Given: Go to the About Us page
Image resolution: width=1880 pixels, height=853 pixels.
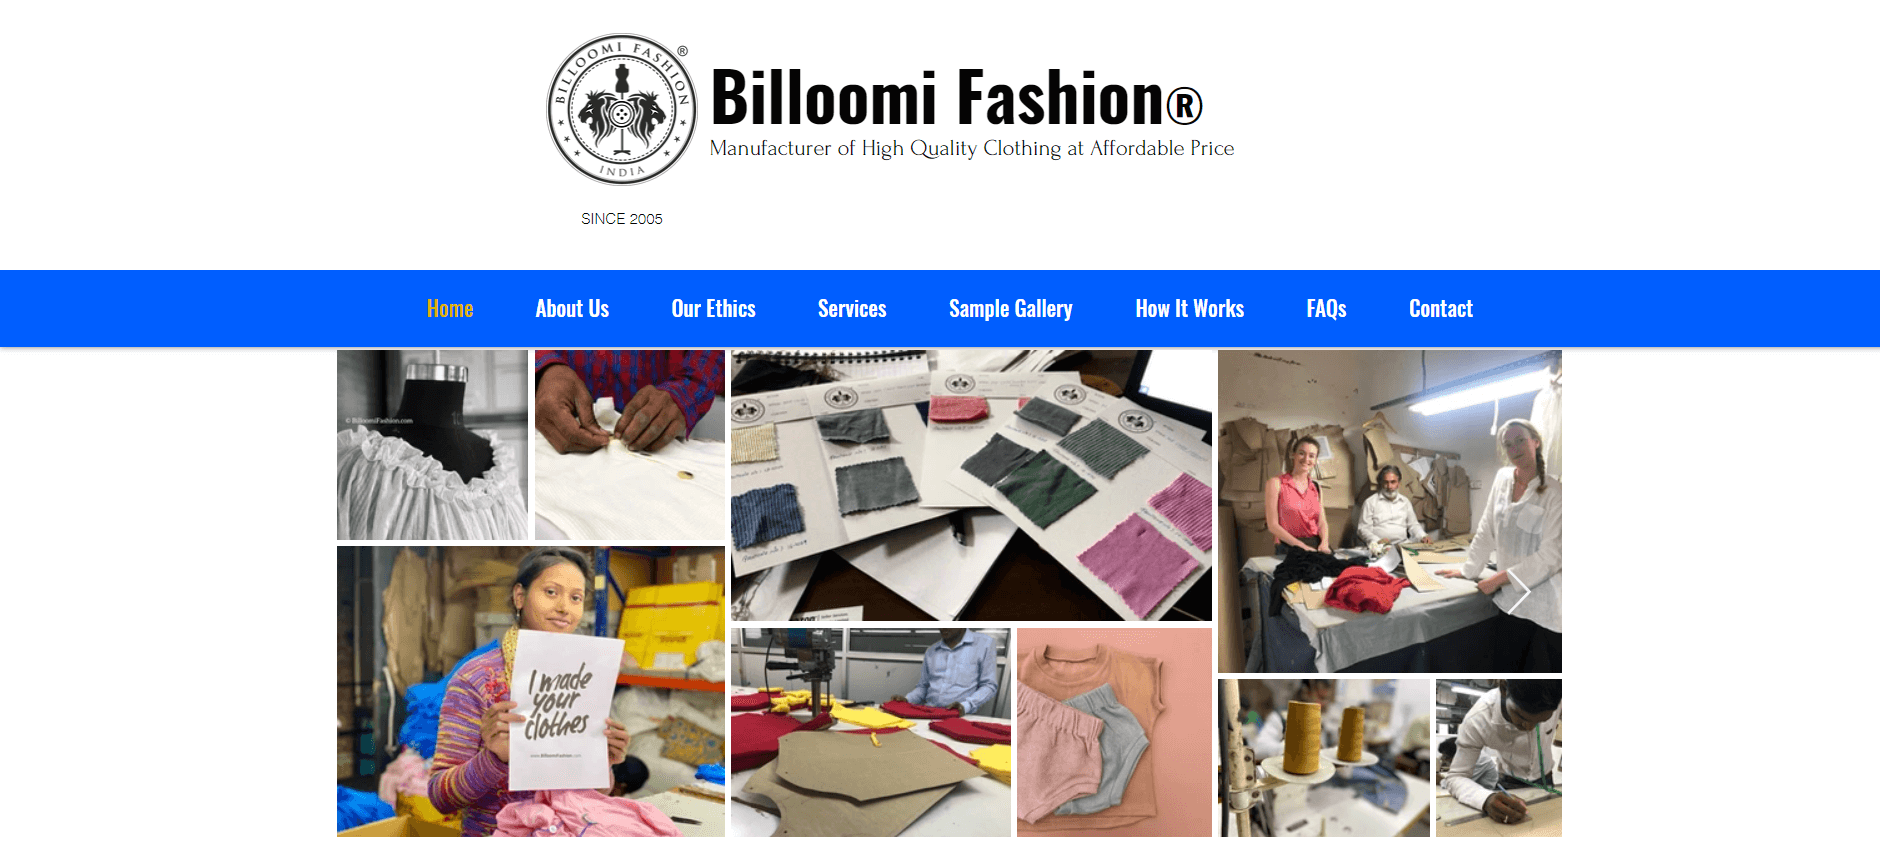Looking at the screenshot, I should click(x=572, y=309).
